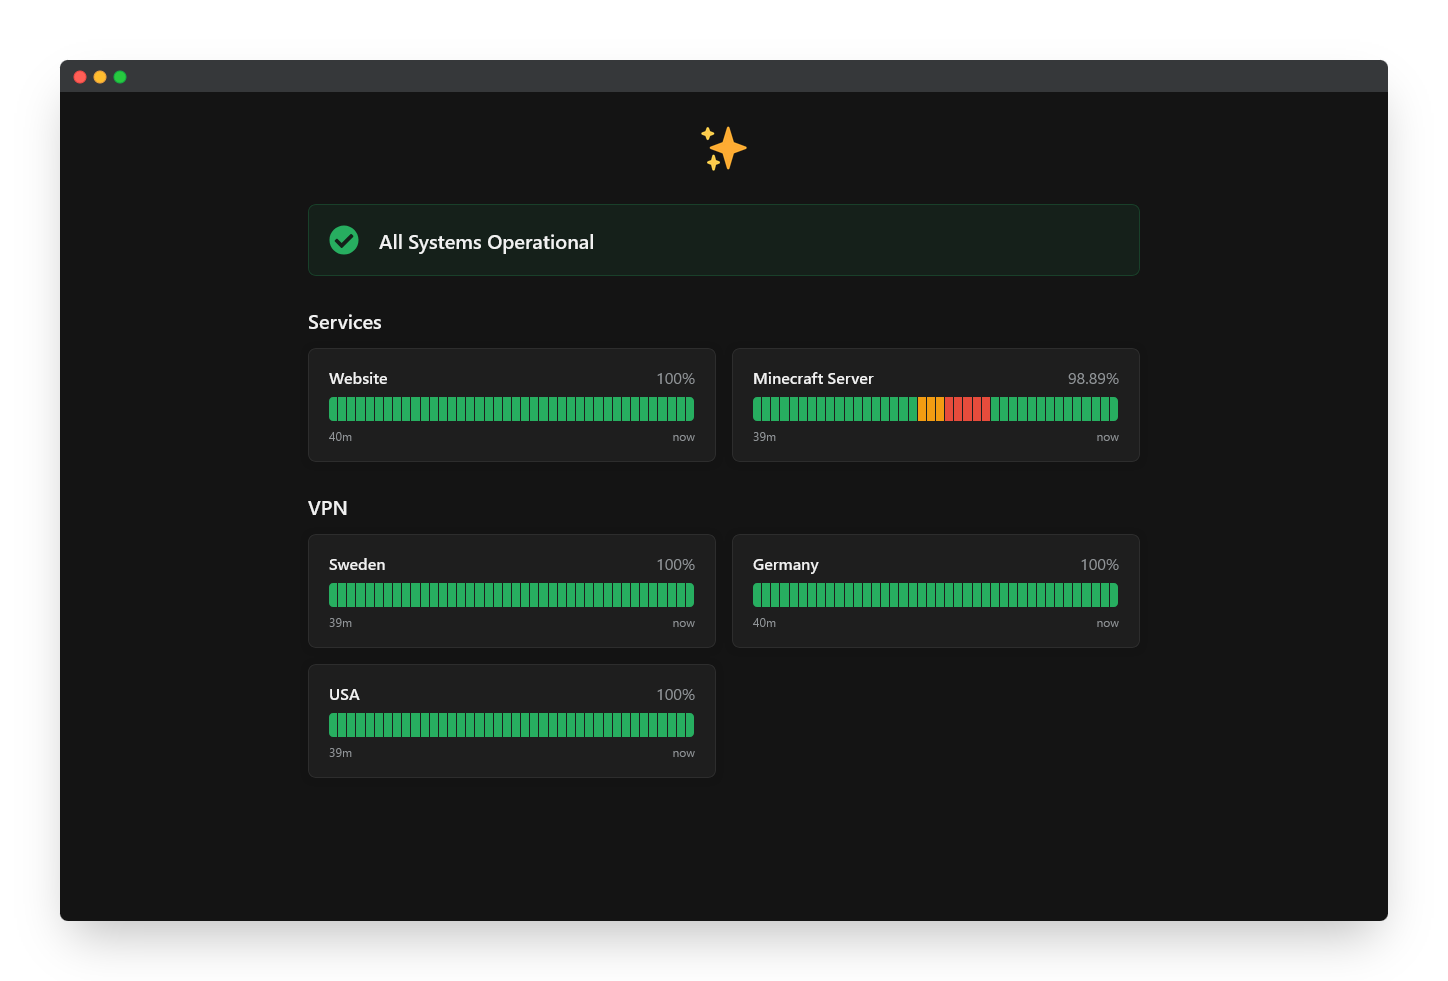Open the Website service name
The height and width of the screenshot is (981, 1448).
[x=358, y=379]
